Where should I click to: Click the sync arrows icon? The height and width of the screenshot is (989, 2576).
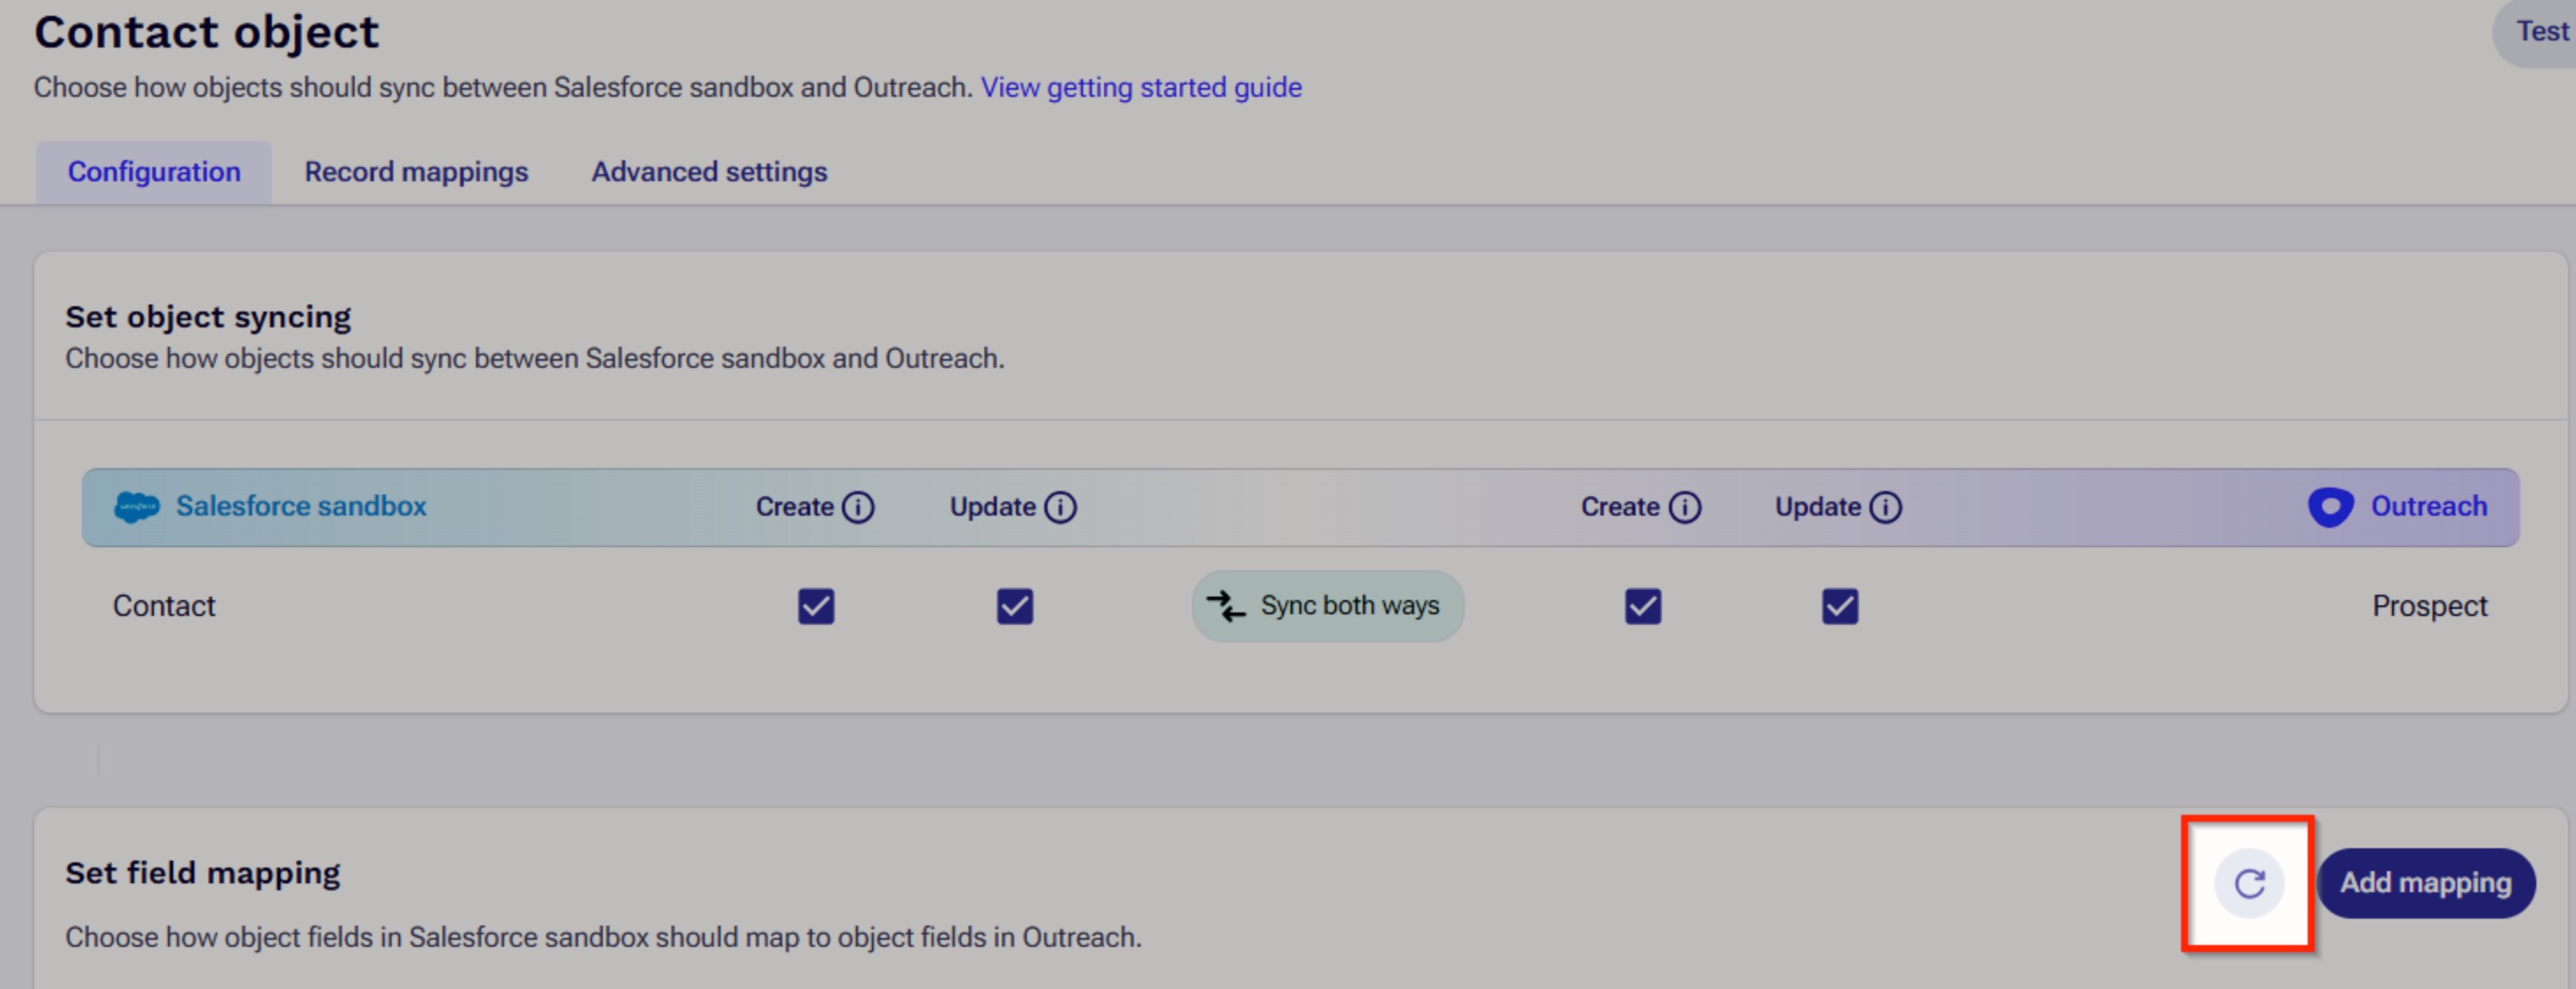(1225, 605)
